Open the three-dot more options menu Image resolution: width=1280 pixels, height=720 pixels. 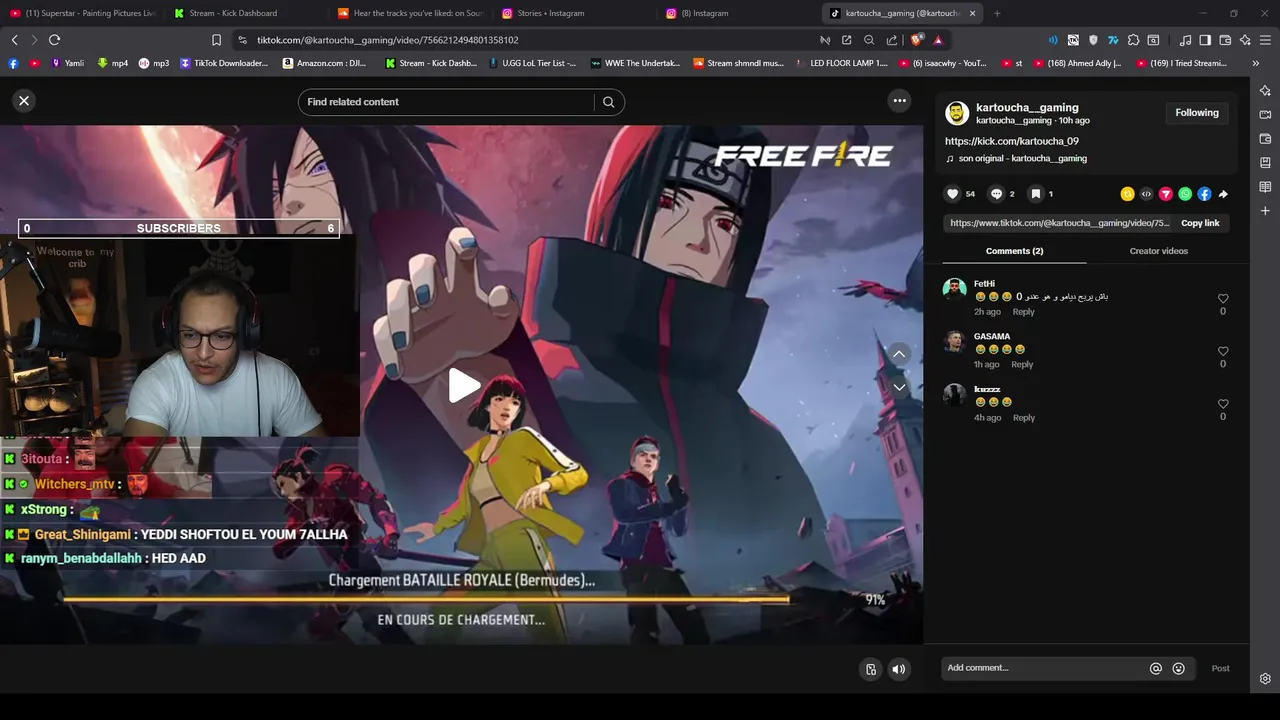click(899, 100)
